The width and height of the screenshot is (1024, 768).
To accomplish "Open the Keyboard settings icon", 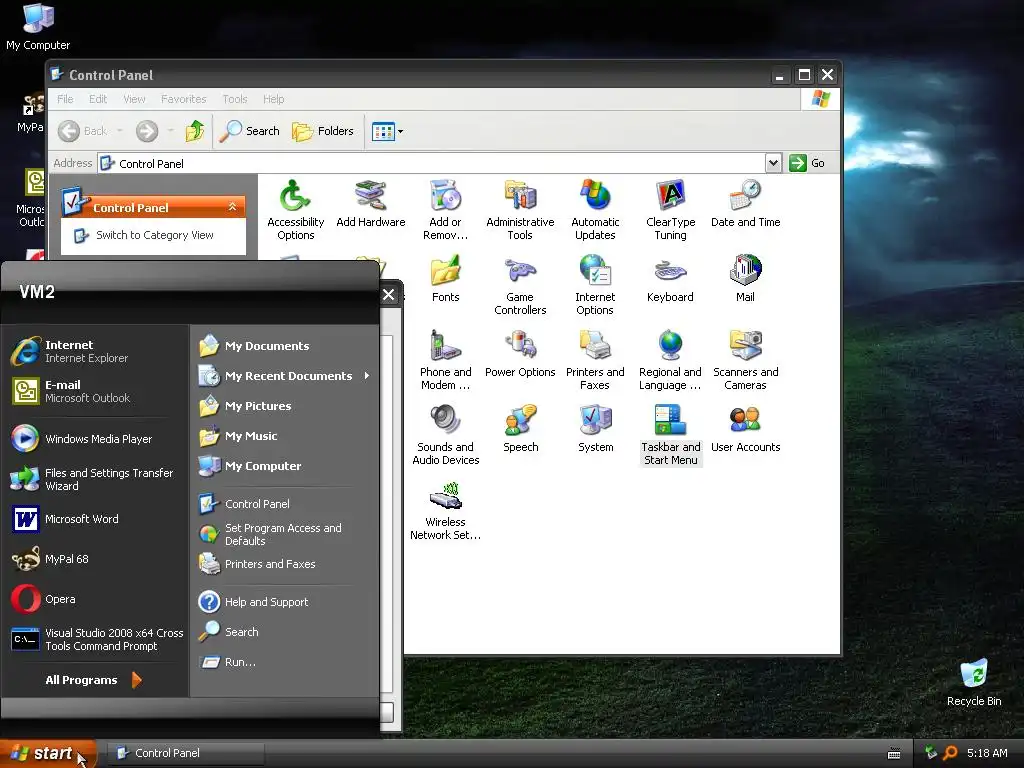I will click(670, 279).
